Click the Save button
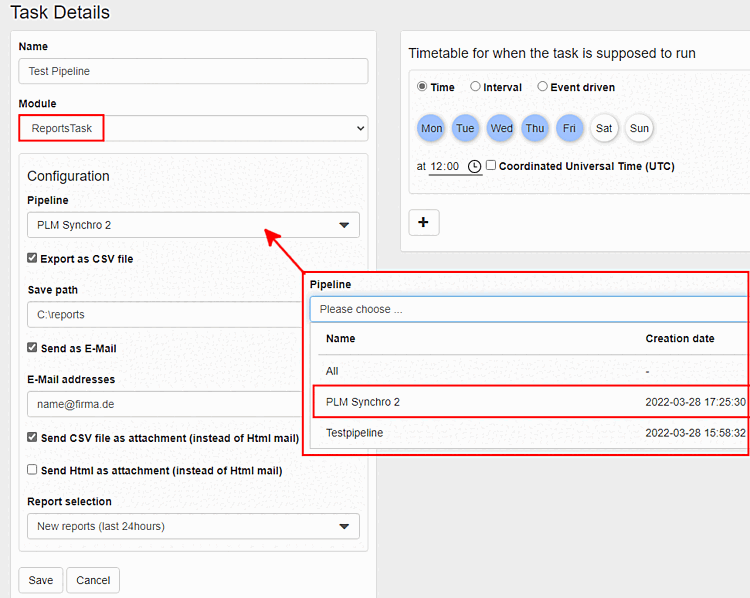The width and height of the screenshot is (750, 598). (41, 580)
